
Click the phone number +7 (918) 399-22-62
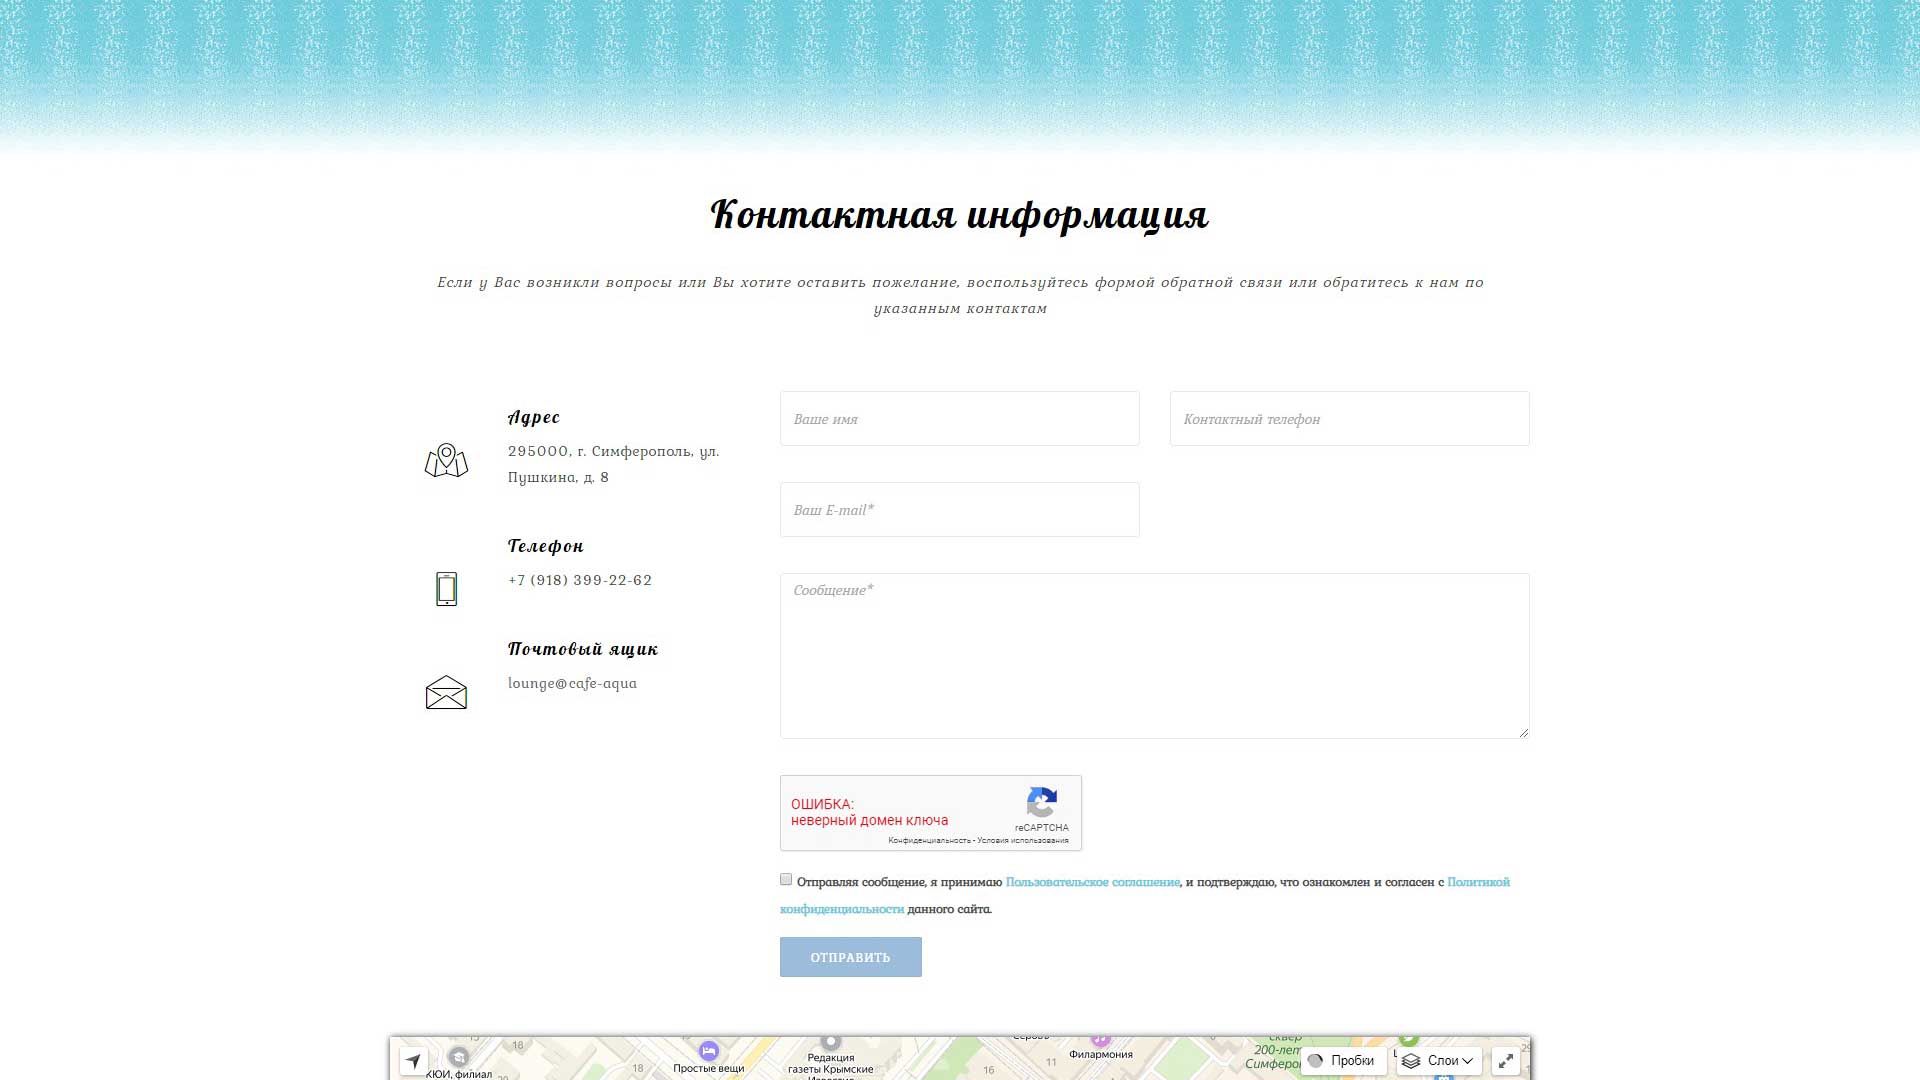[580, 580]
